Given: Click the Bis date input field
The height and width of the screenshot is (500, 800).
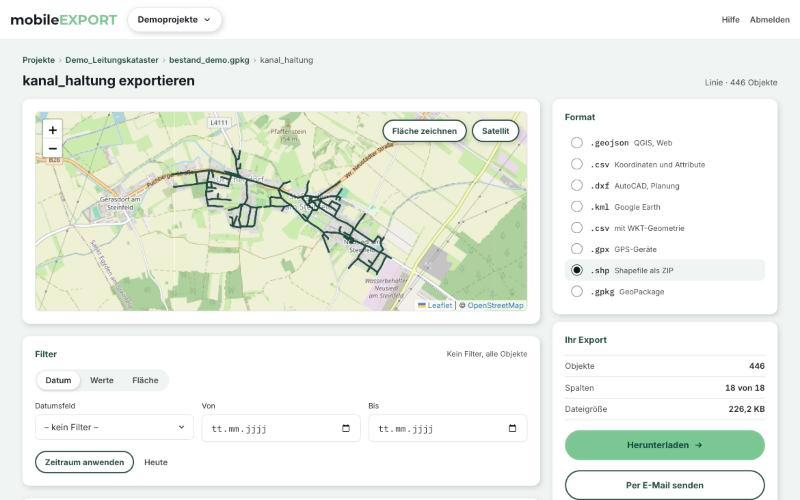Looking at the screenshot, I should click(448, 428).
